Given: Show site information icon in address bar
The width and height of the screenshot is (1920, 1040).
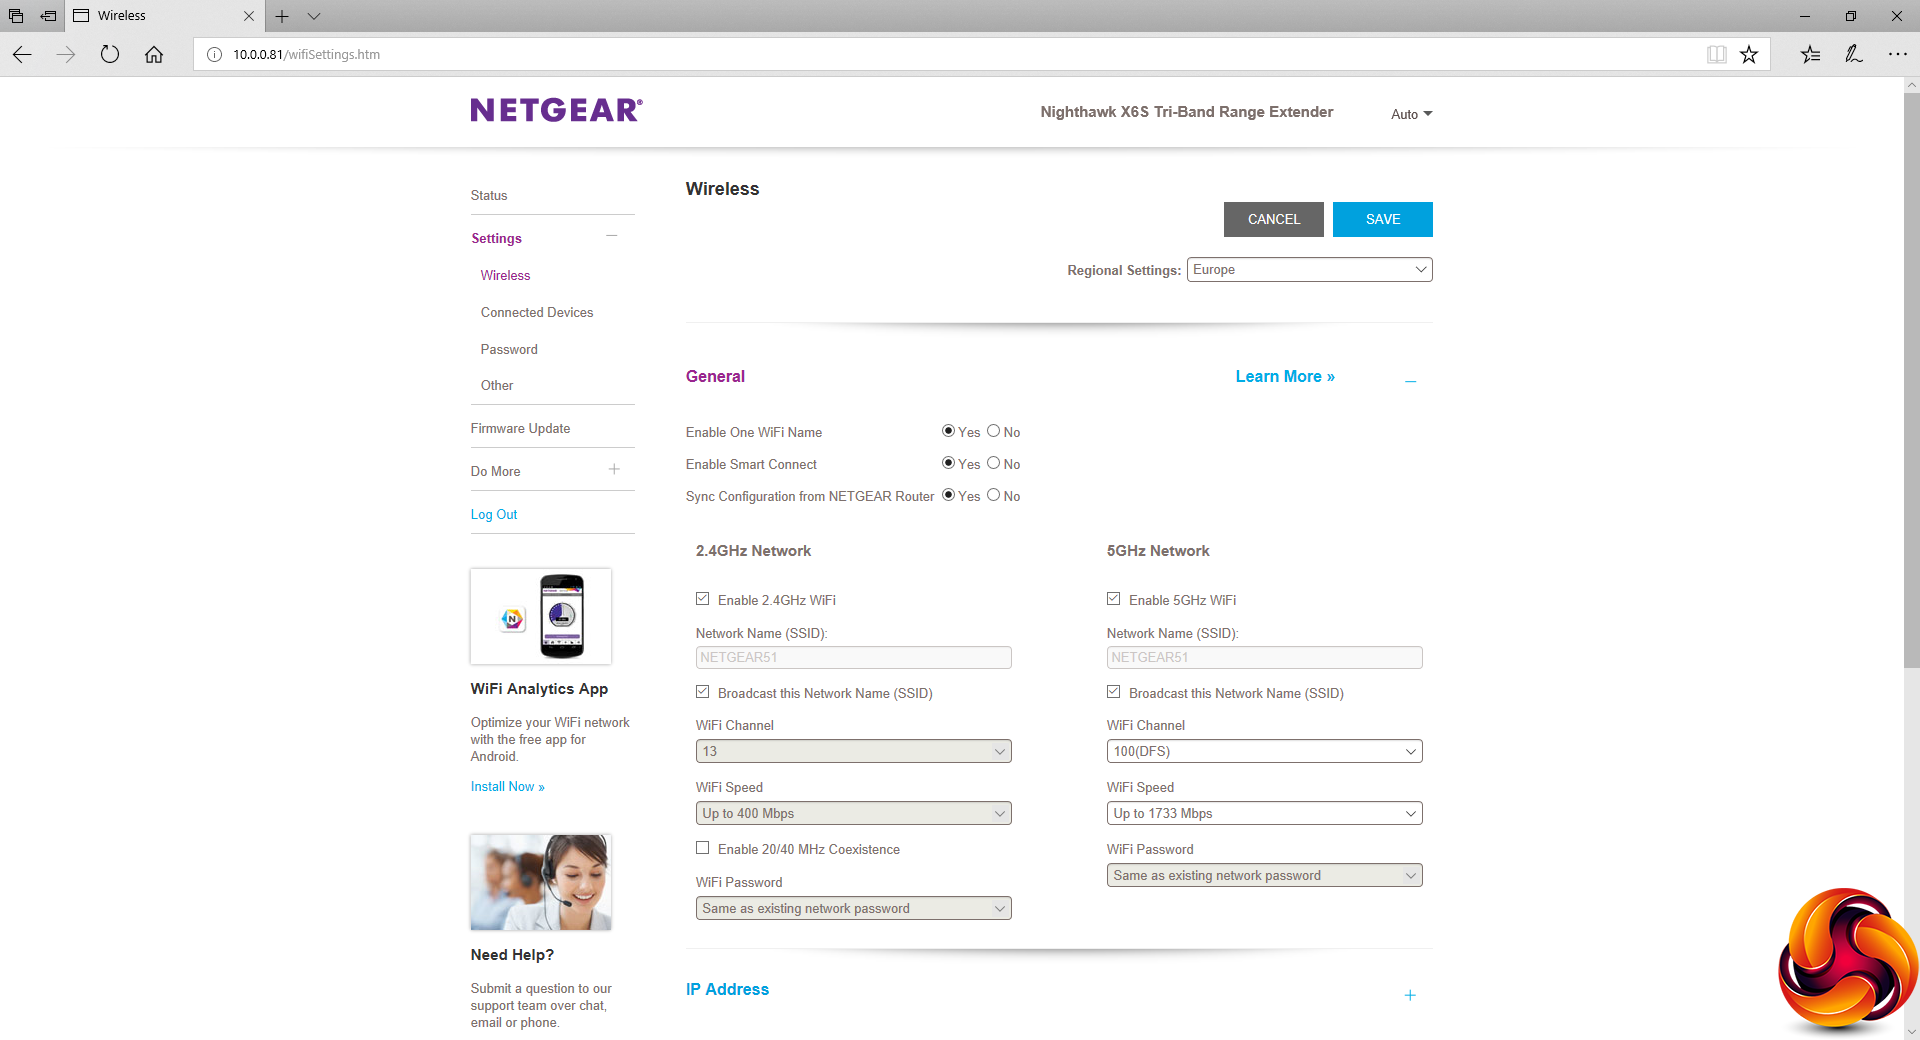Looking at the screenshot, I should tap(214, 55).
